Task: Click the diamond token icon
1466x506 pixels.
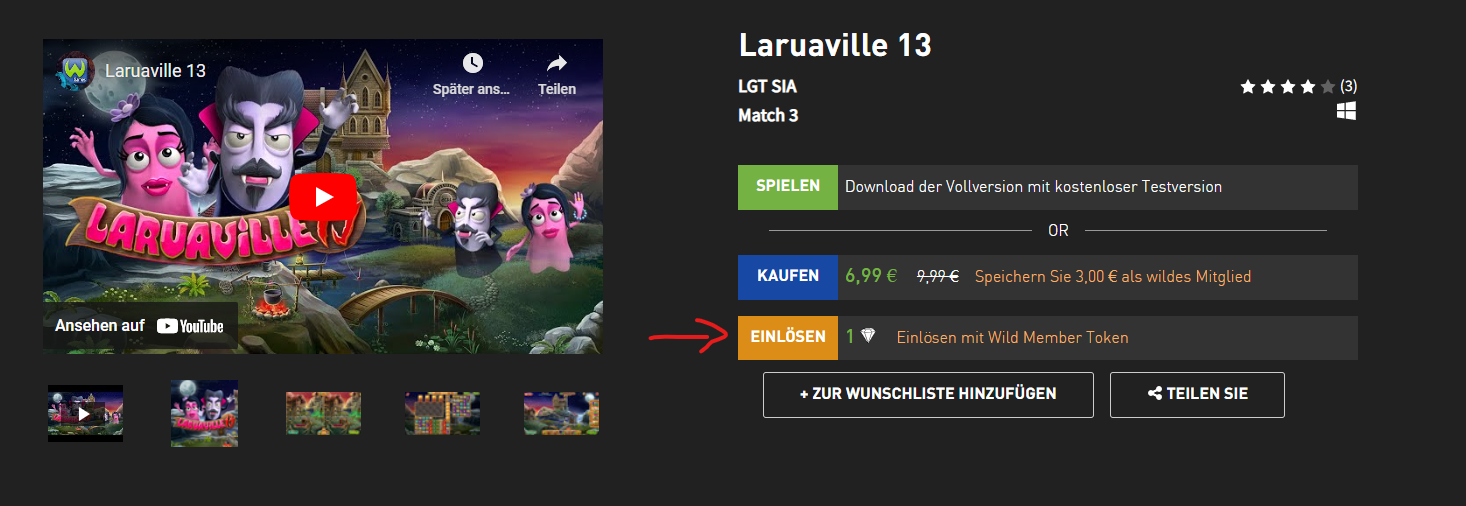Action: point(868,337)
